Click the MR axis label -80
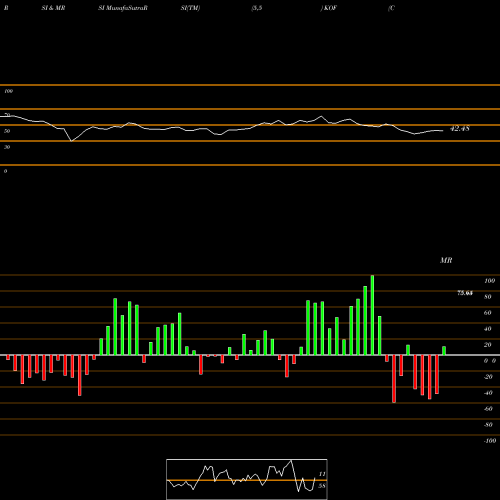The image size is (500, 500). click(488, 425)
